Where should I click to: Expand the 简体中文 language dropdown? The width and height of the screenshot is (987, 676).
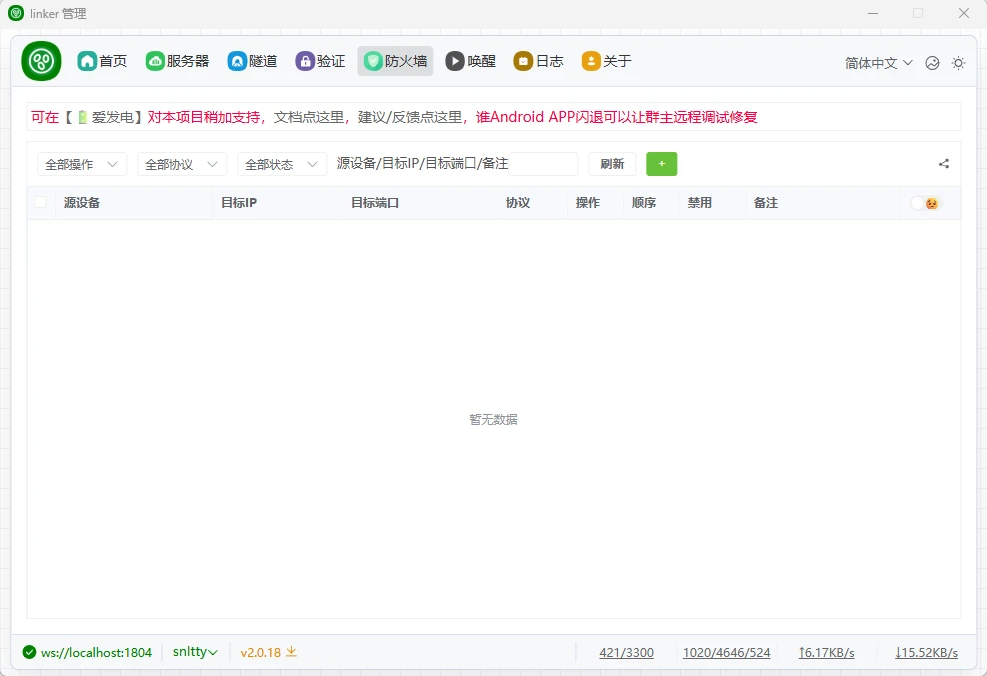pyautogui.click(x=878, y=63)
